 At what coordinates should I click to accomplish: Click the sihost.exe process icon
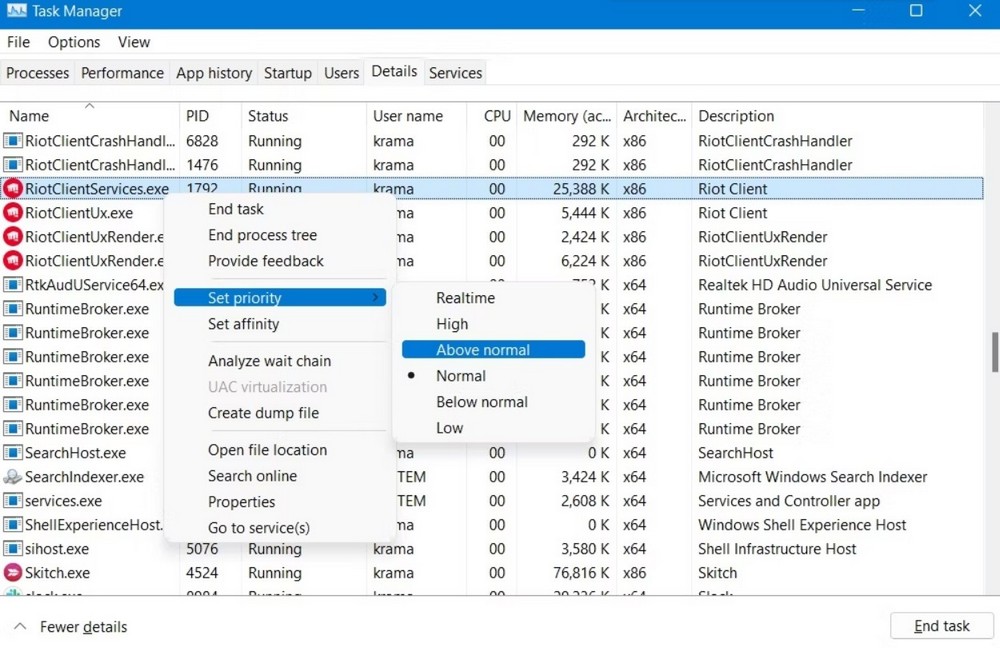tap(13, 549)
